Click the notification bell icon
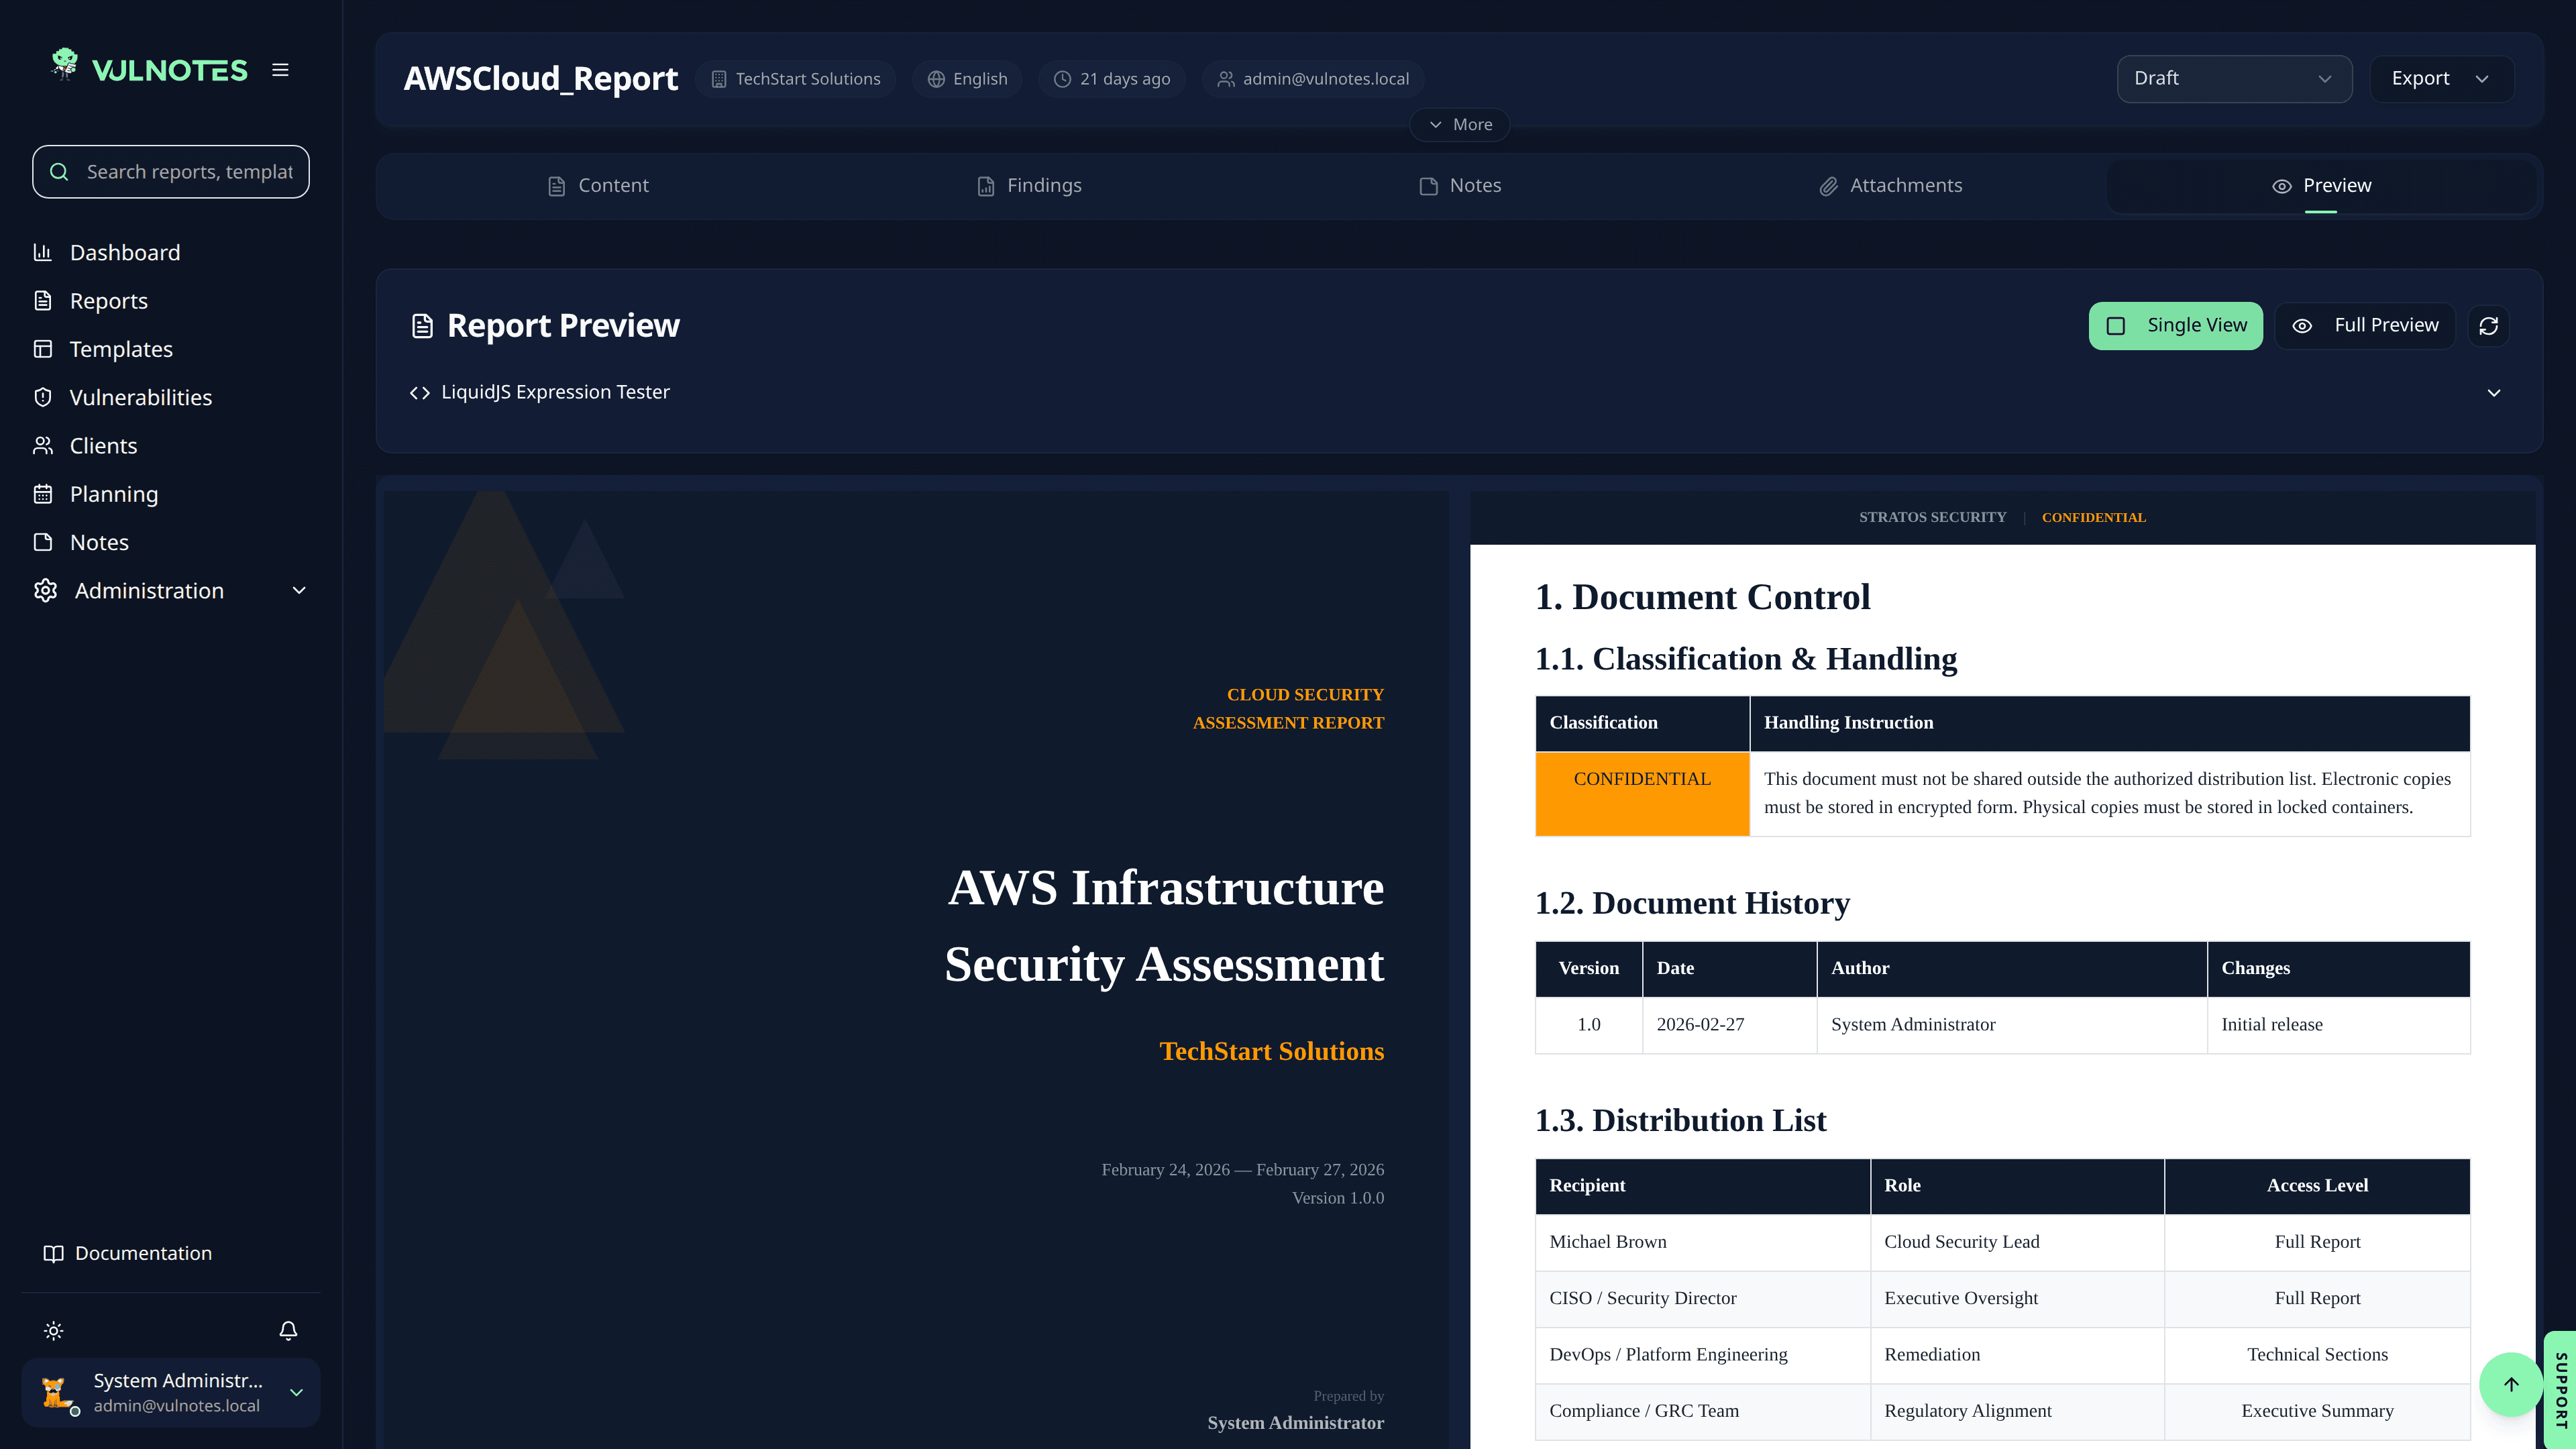This screenshot has width=2576, height=1449. pos(288,1330)
